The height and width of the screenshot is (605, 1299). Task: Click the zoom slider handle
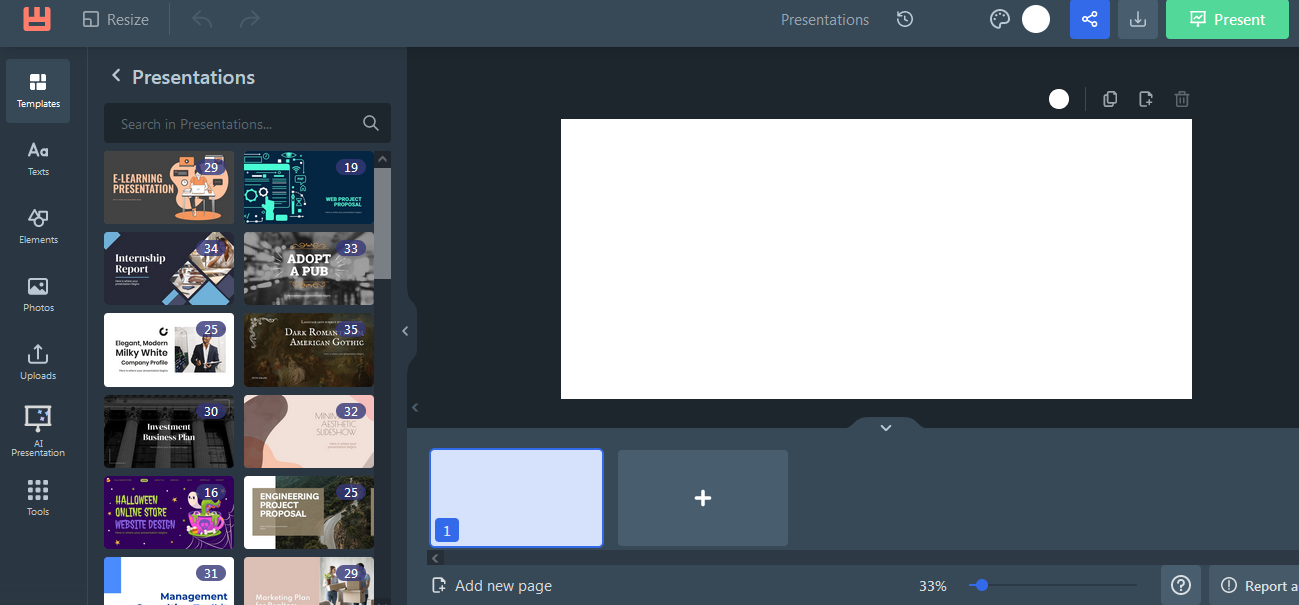tap(982, 585)
